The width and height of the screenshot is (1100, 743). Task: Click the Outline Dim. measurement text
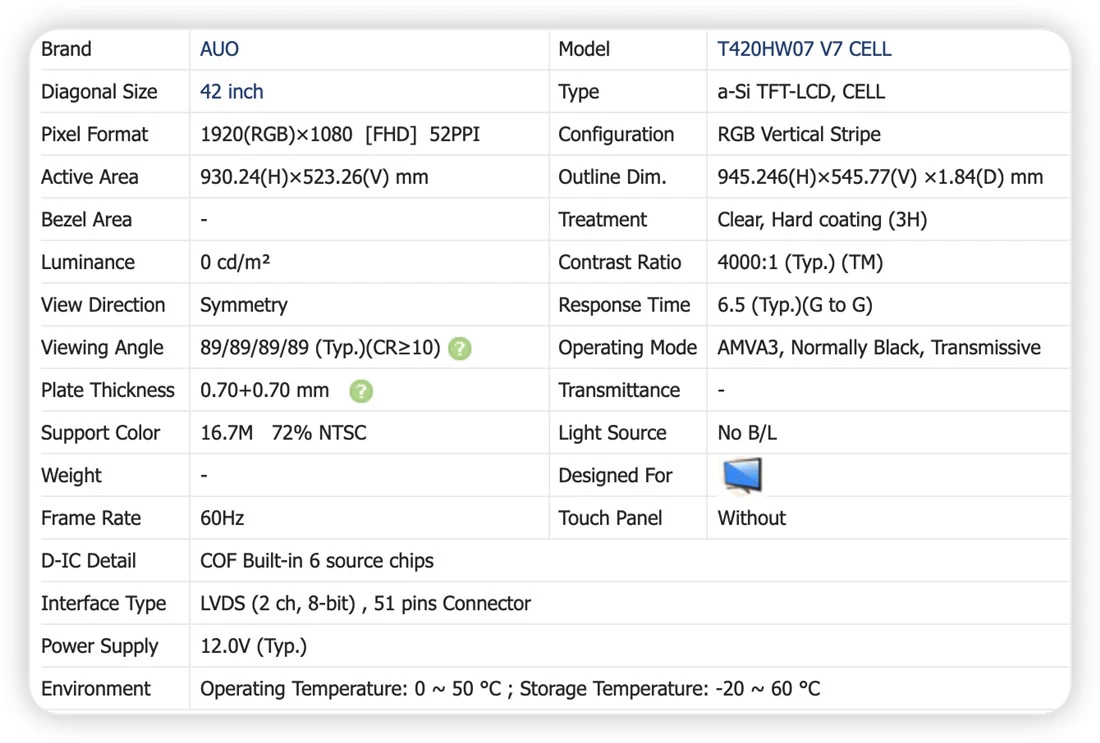(880, 178)
